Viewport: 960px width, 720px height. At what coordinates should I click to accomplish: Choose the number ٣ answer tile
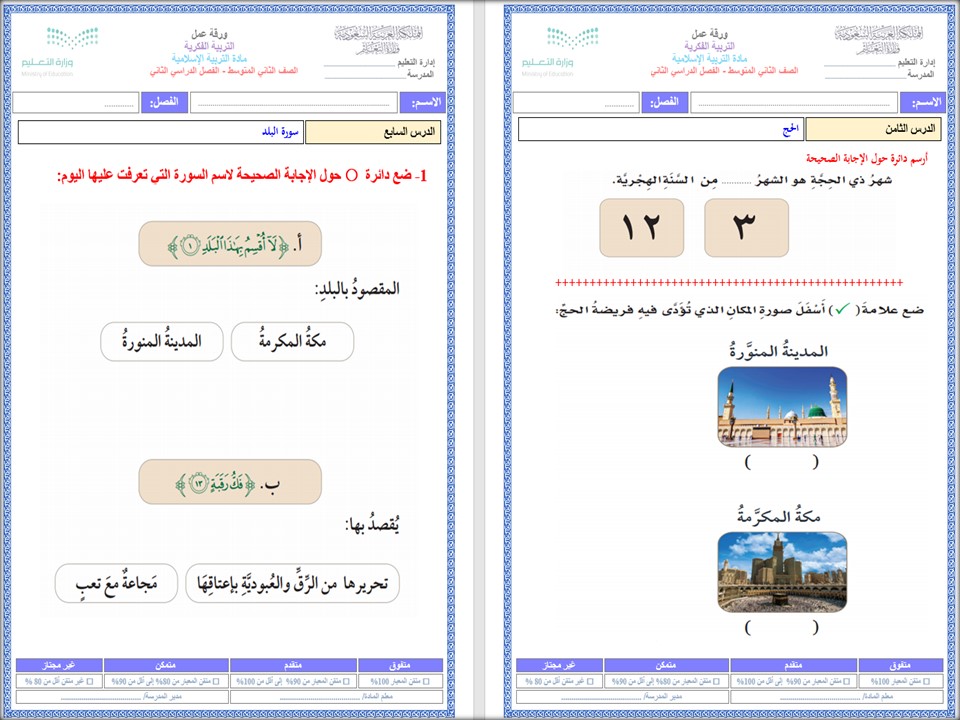click(x=746, y=228)
